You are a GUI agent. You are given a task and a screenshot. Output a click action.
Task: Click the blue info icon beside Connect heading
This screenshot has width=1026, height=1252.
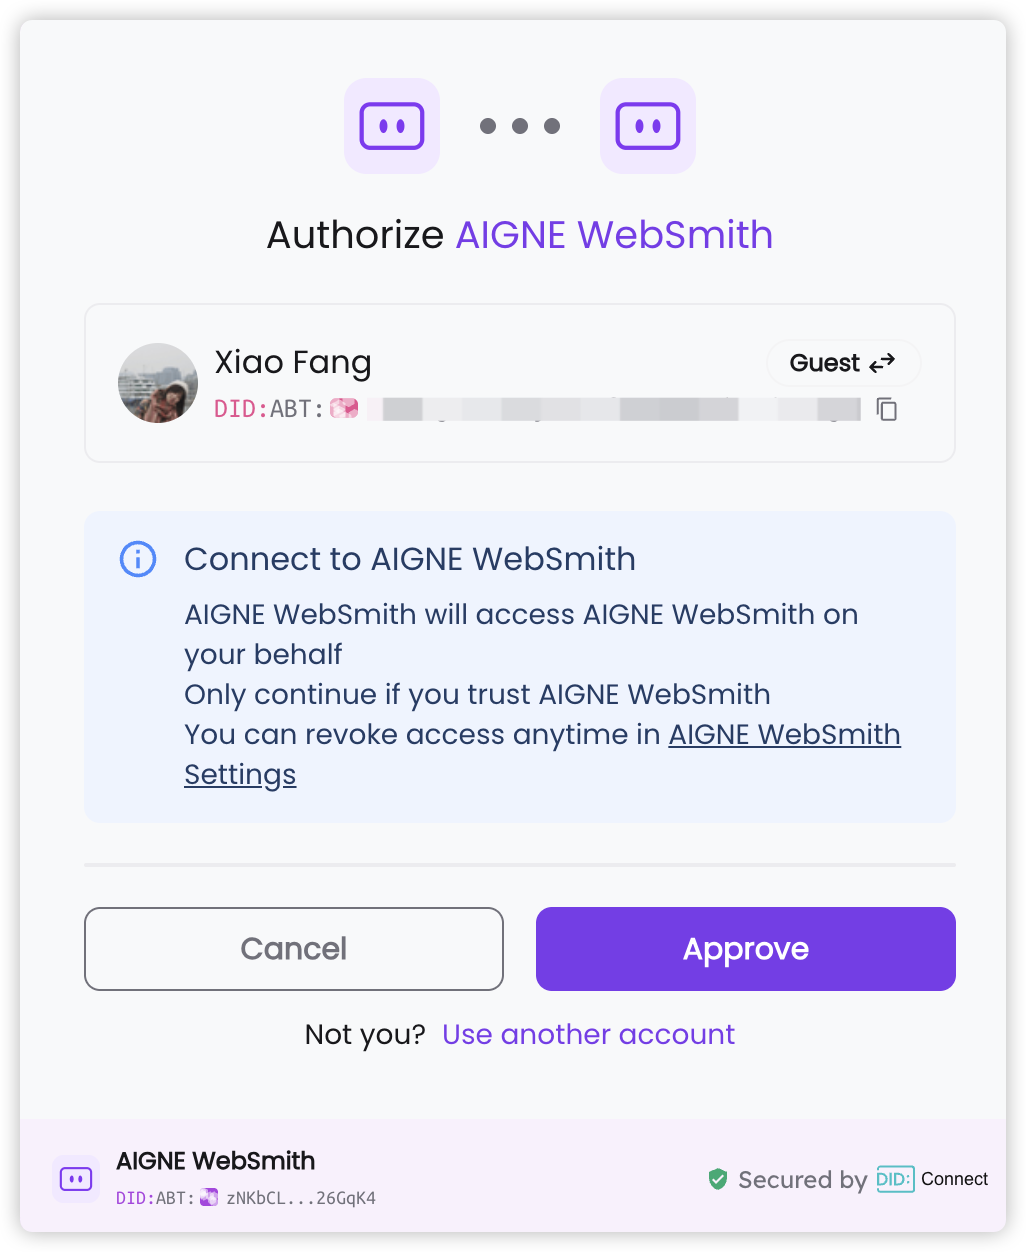pyautogui.click(x=138, y=559)
